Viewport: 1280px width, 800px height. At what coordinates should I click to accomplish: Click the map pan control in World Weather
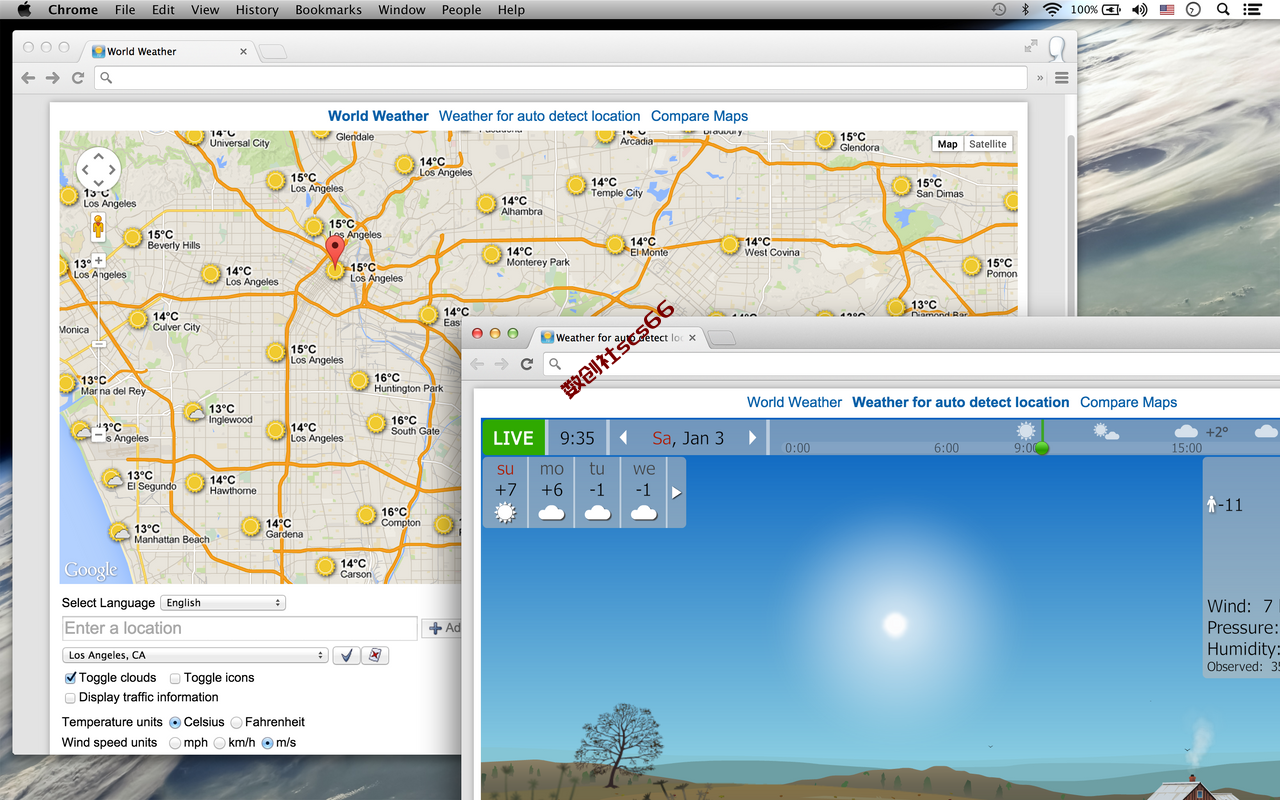[98, 170]
